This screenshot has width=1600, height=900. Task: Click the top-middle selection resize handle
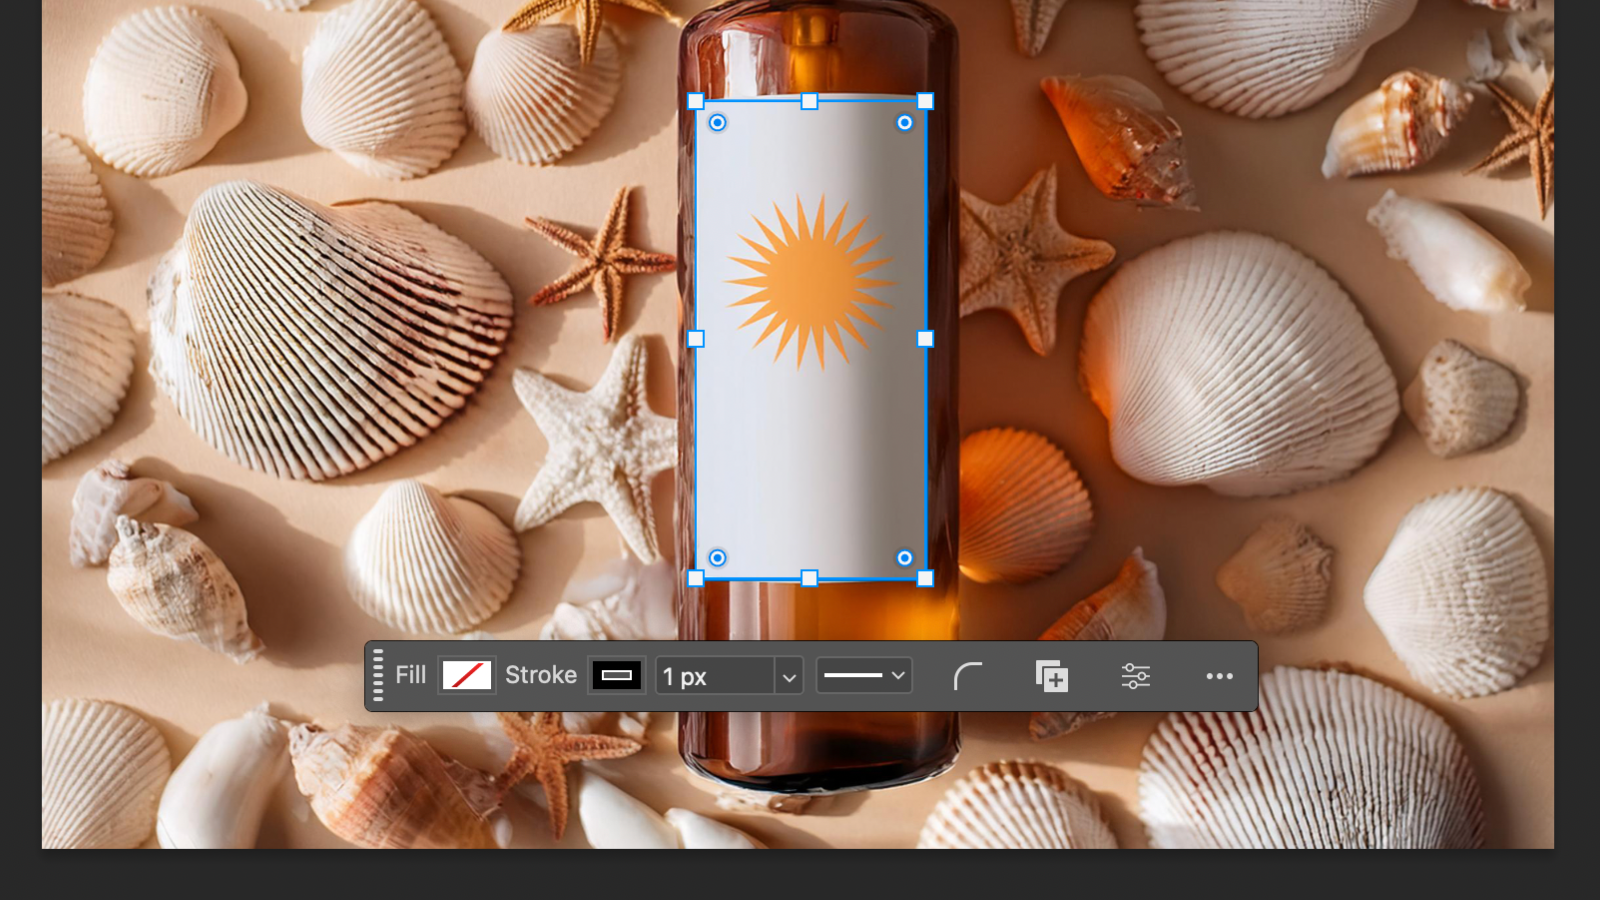point(808,101)
